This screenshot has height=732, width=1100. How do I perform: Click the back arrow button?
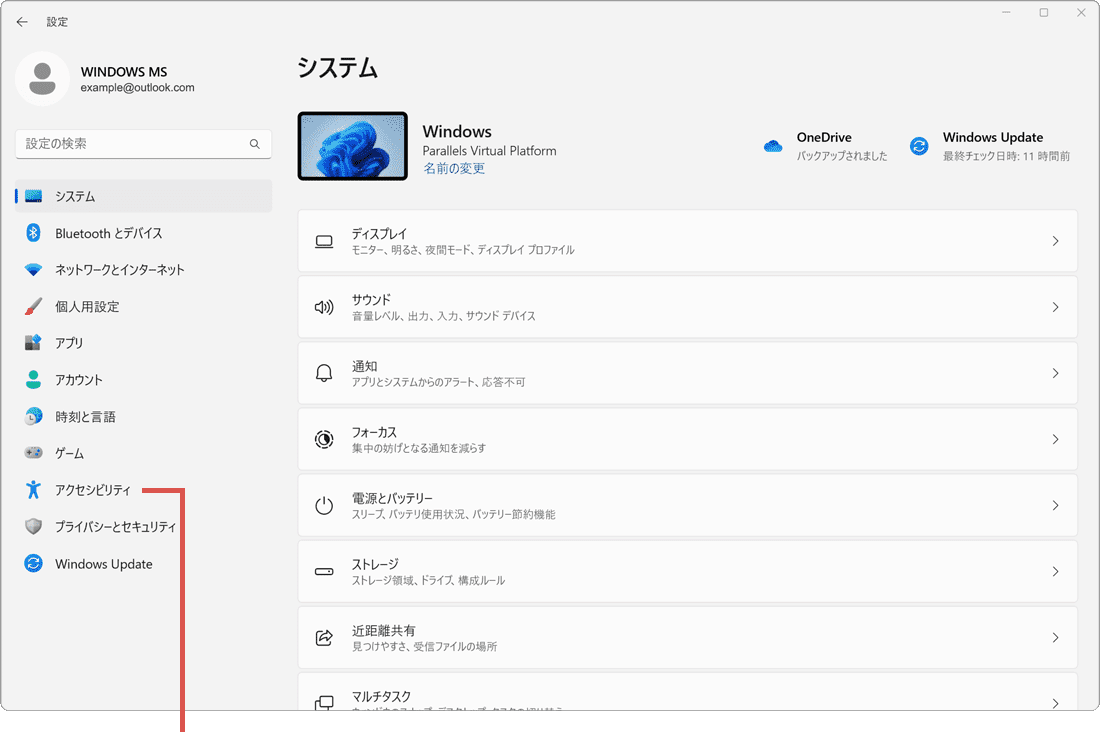pyautogui.click(x=22, y=21)
